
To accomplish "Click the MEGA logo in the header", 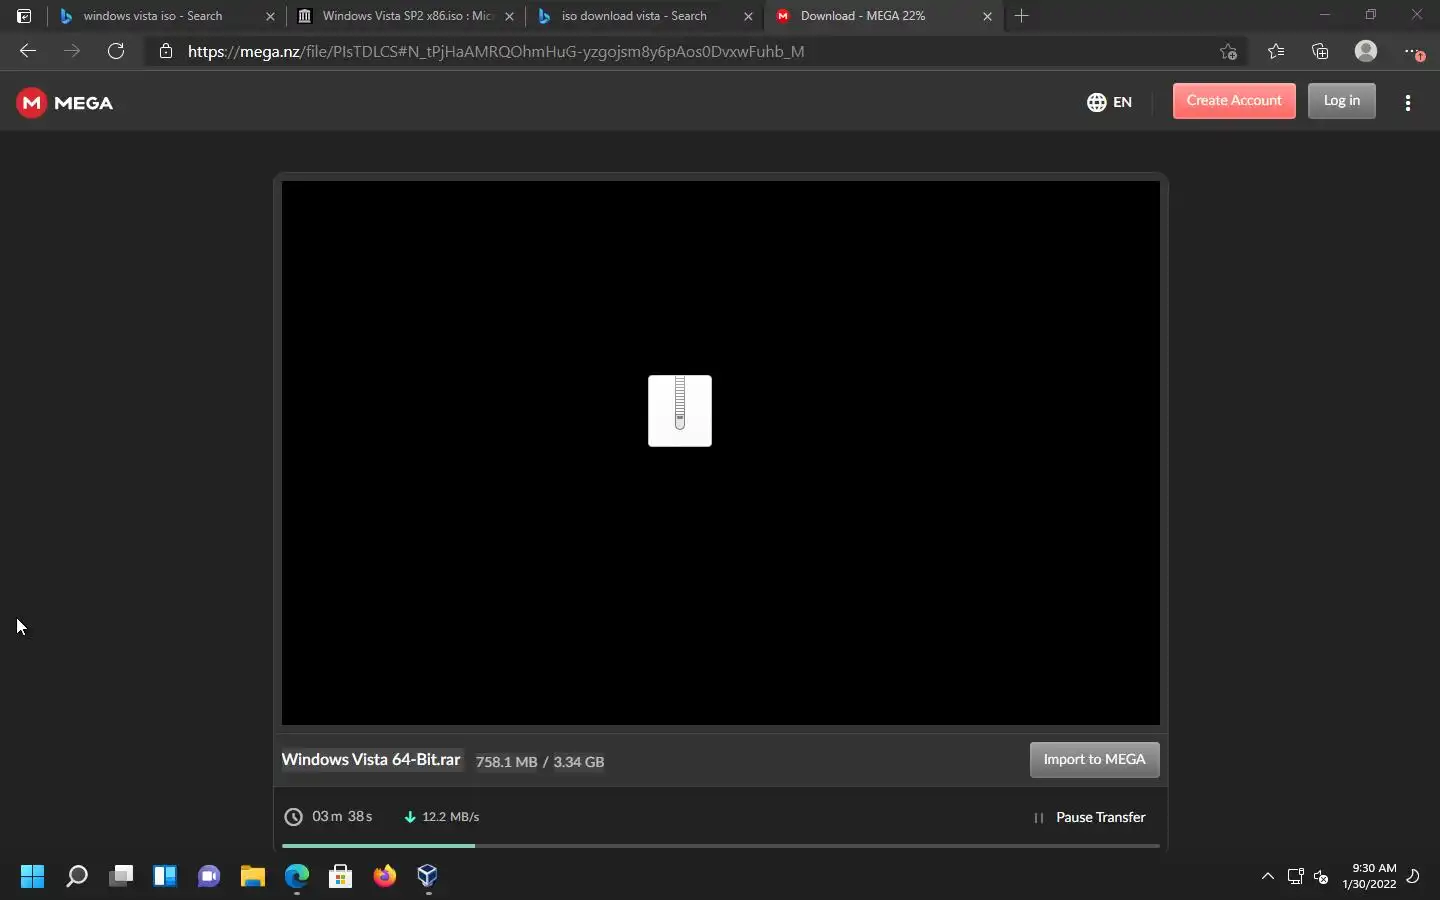I will (x=65, y=103).
